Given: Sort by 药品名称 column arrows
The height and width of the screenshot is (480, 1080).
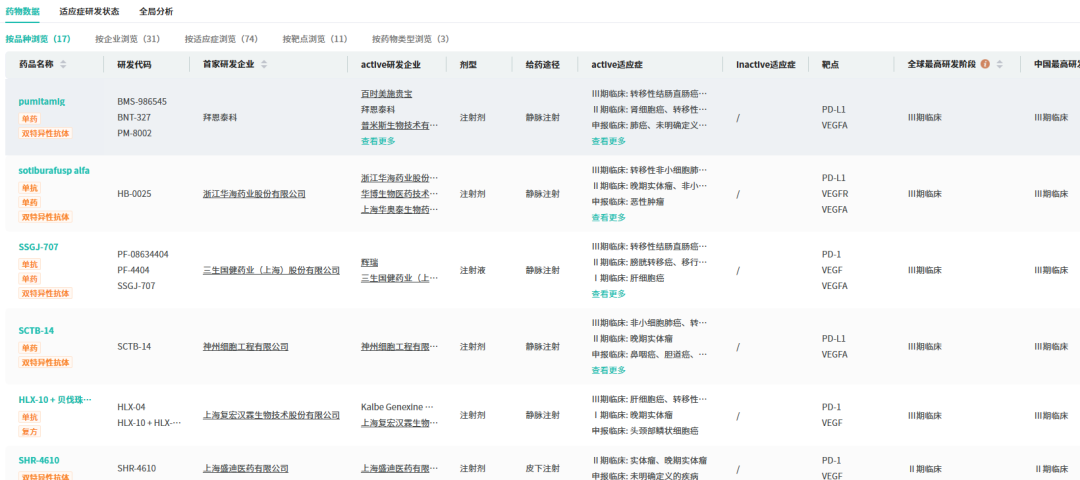Looking at the screenshot, I should 63,65.
